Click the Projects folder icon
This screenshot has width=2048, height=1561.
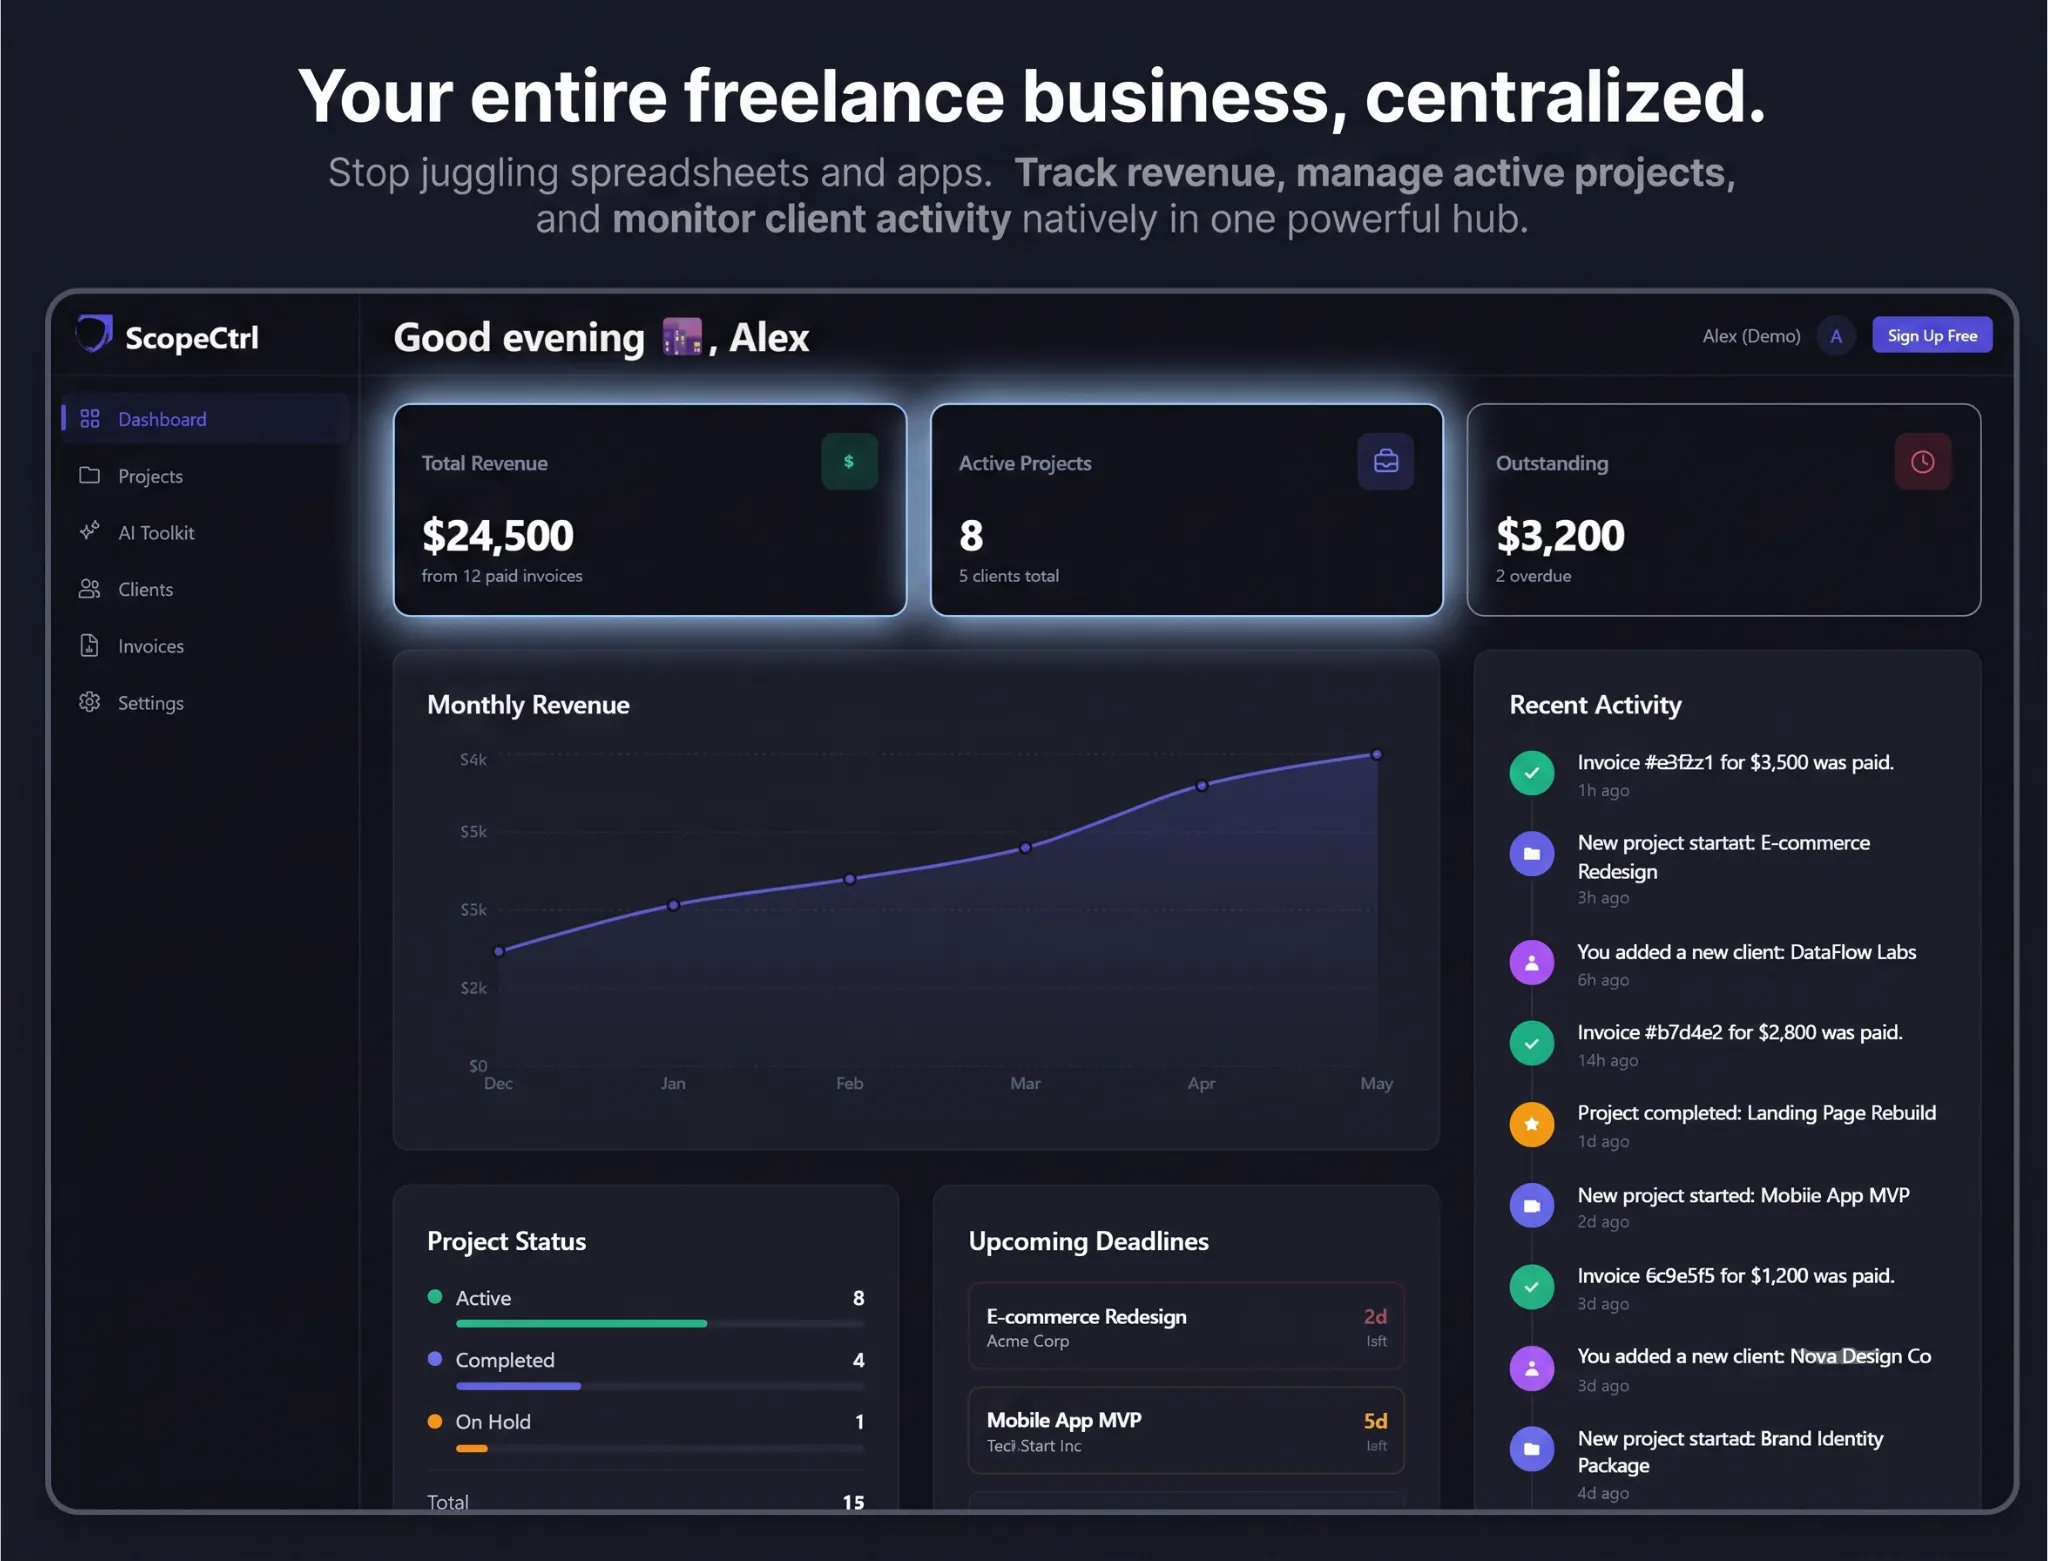point(90,475)
